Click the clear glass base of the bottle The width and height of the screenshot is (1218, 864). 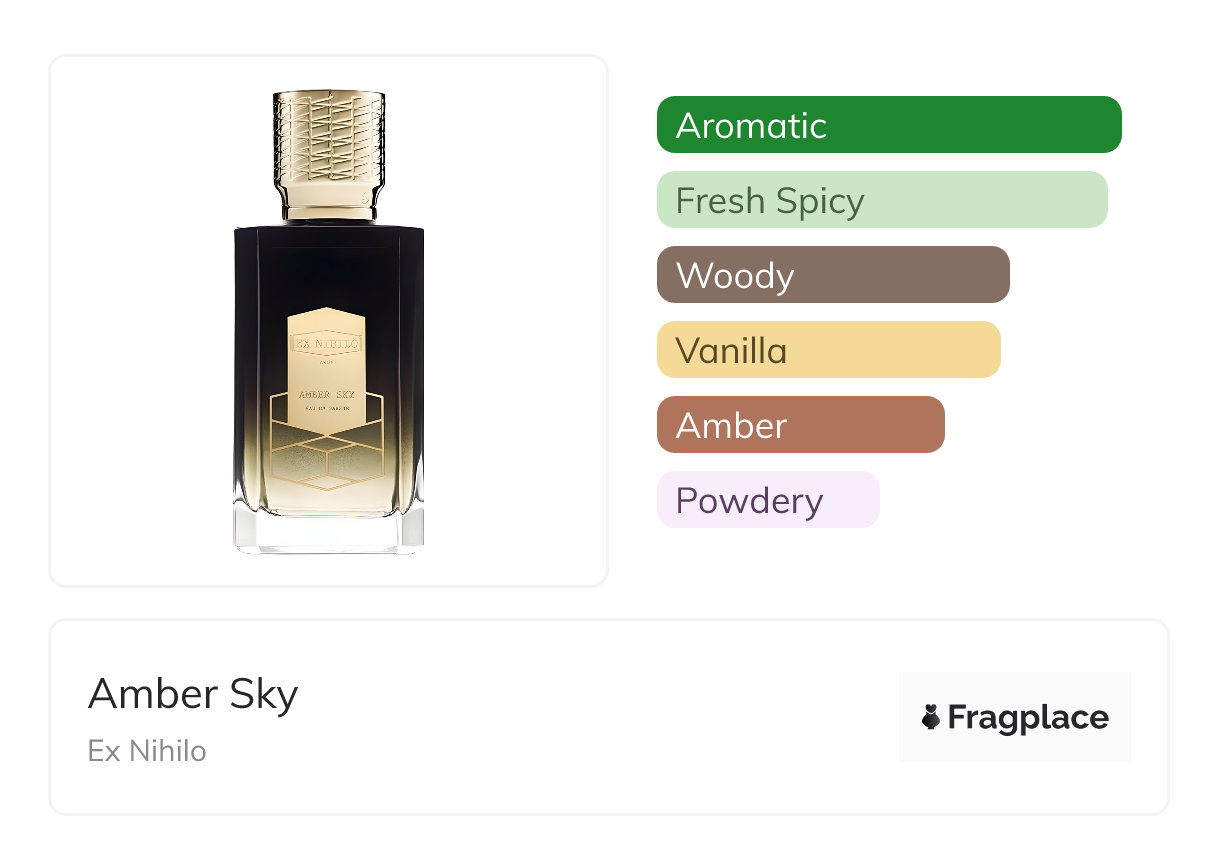click(329, 533)
